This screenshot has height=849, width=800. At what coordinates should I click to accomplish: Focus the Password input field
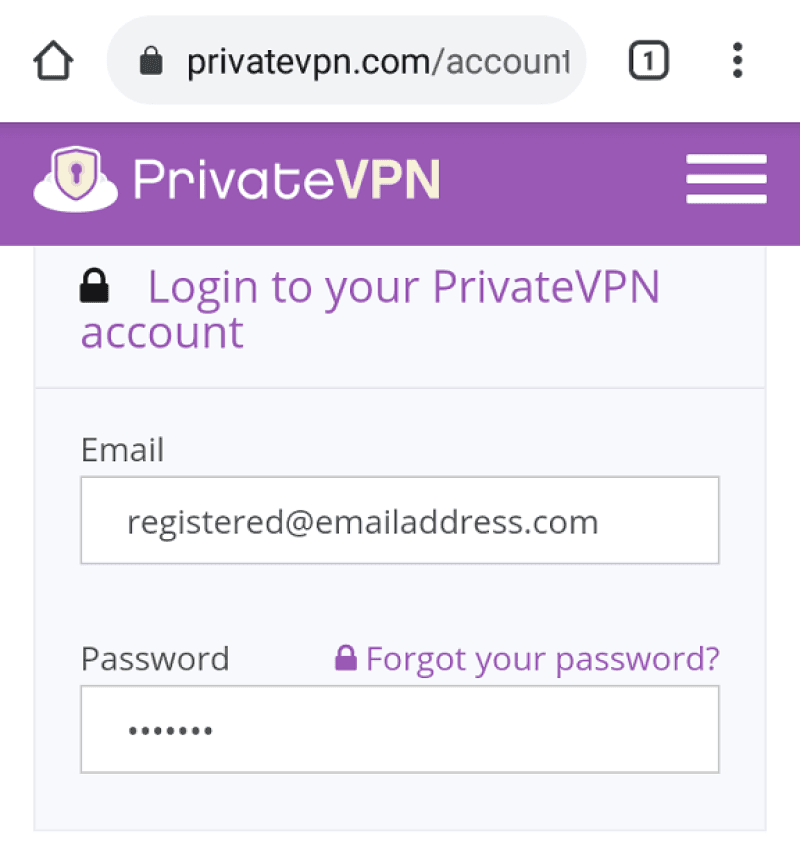(x=399, y=729)
